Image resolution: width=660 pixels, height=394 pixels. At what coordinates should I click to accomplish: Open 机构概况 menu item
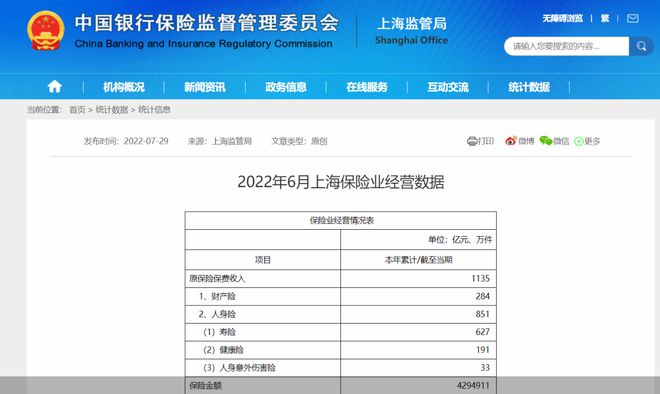pyautogui.click(x=124, y=87)
